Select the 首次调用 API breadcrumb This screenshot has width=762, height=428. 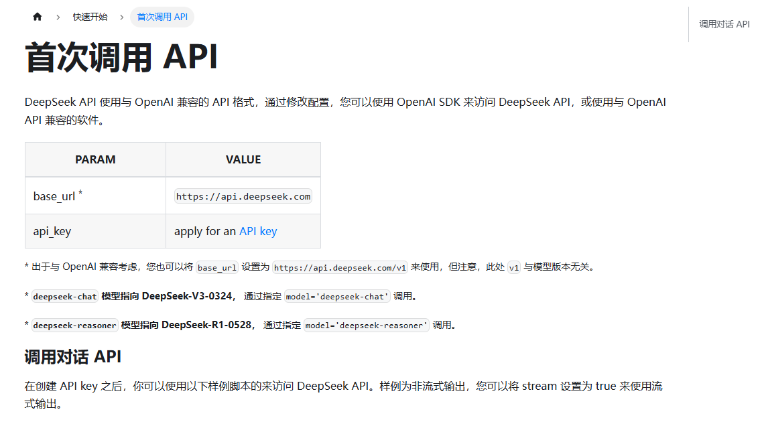coord(162,17)
